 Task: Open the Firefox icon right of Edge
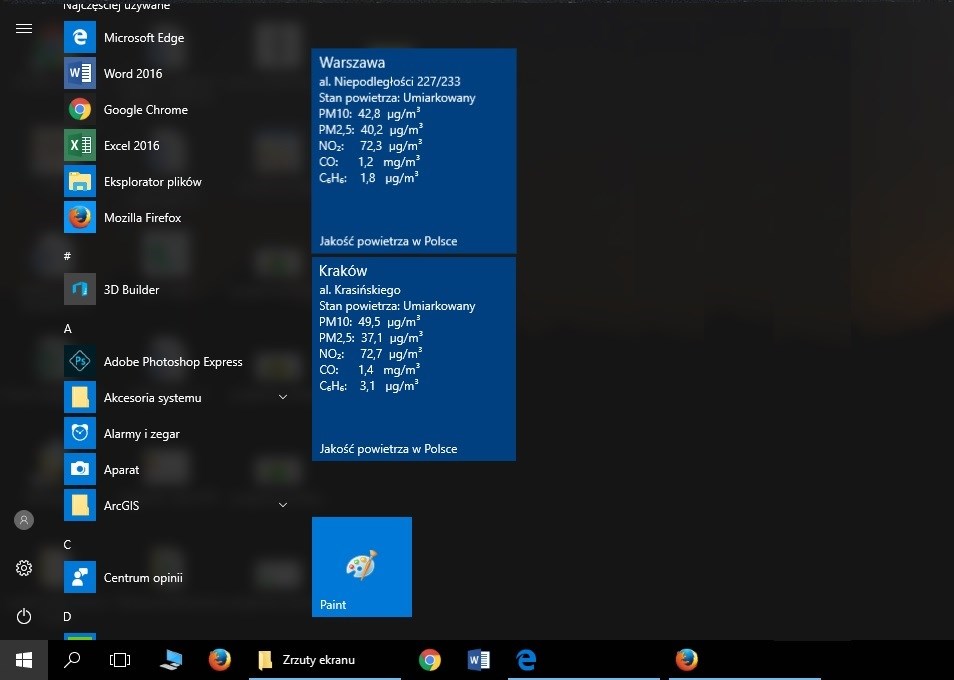click(687, 660)
